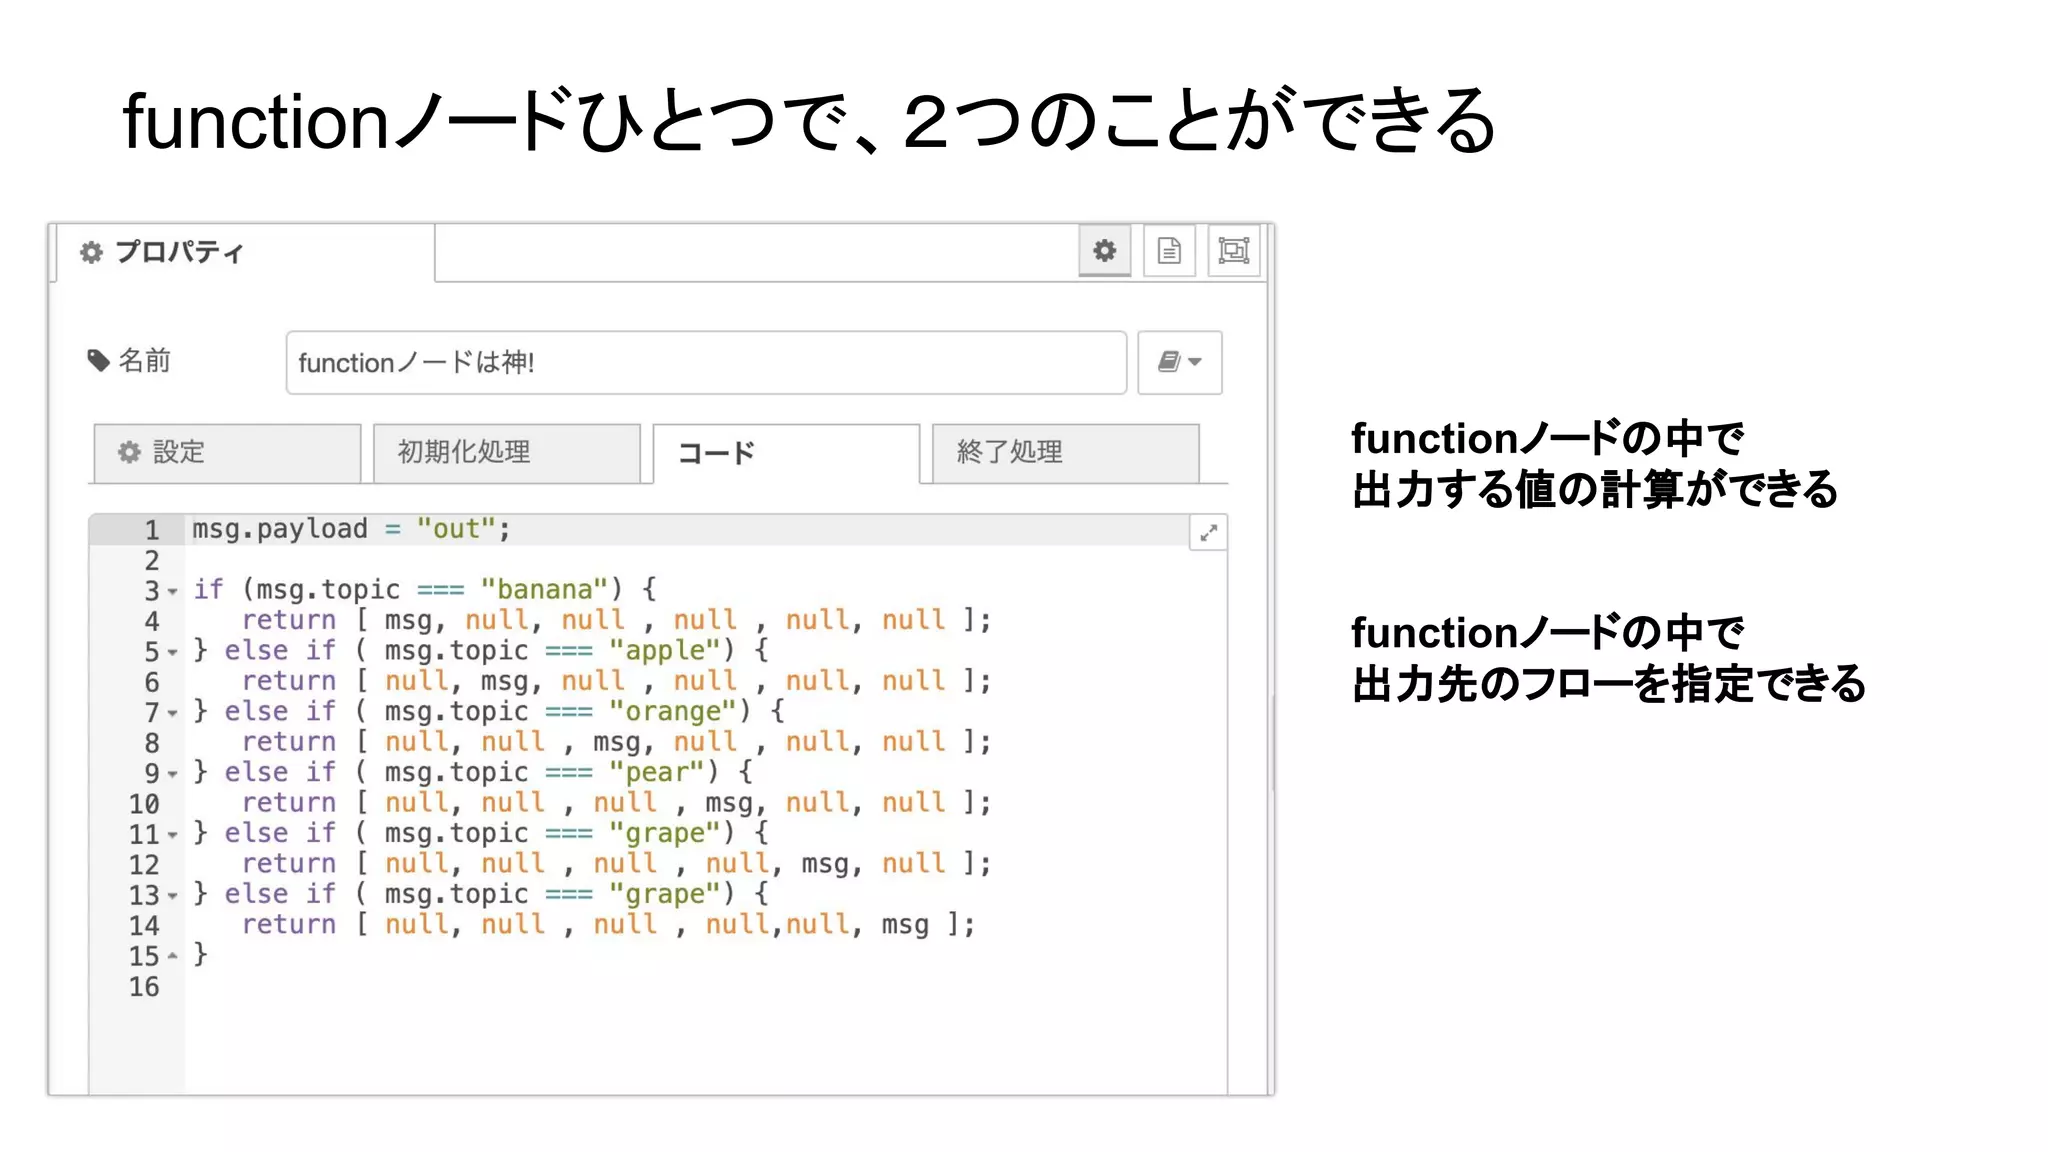
Task: Expand code editor to full size
Action: tap(1208, 533)
